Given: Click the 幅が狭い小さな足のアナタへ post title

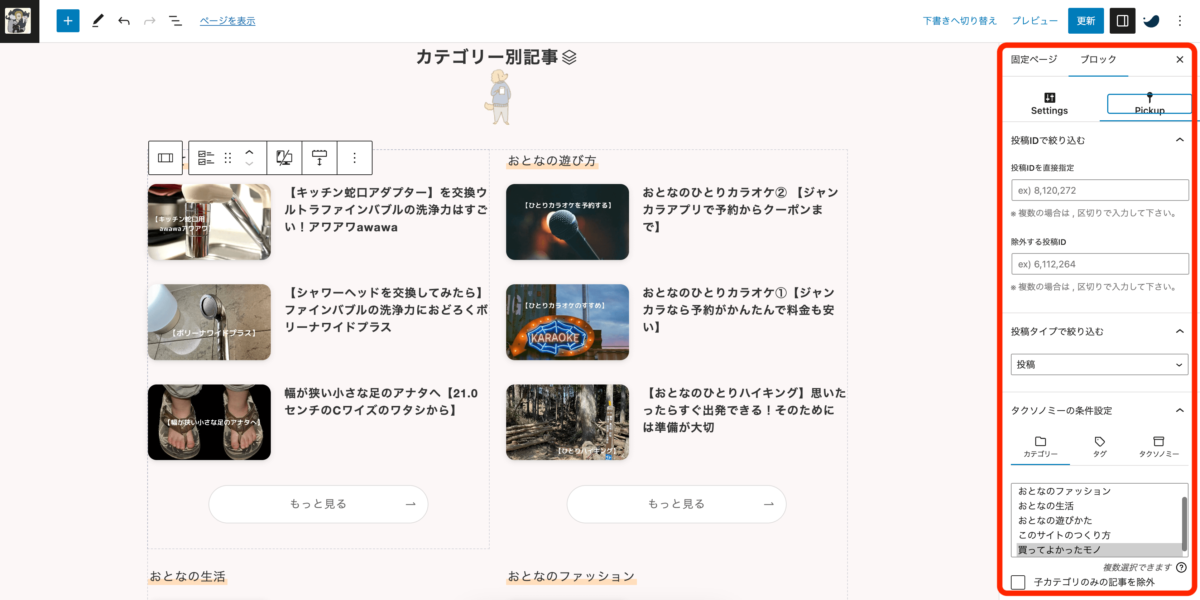Looking at the screenshot, I should pos(383,401).
